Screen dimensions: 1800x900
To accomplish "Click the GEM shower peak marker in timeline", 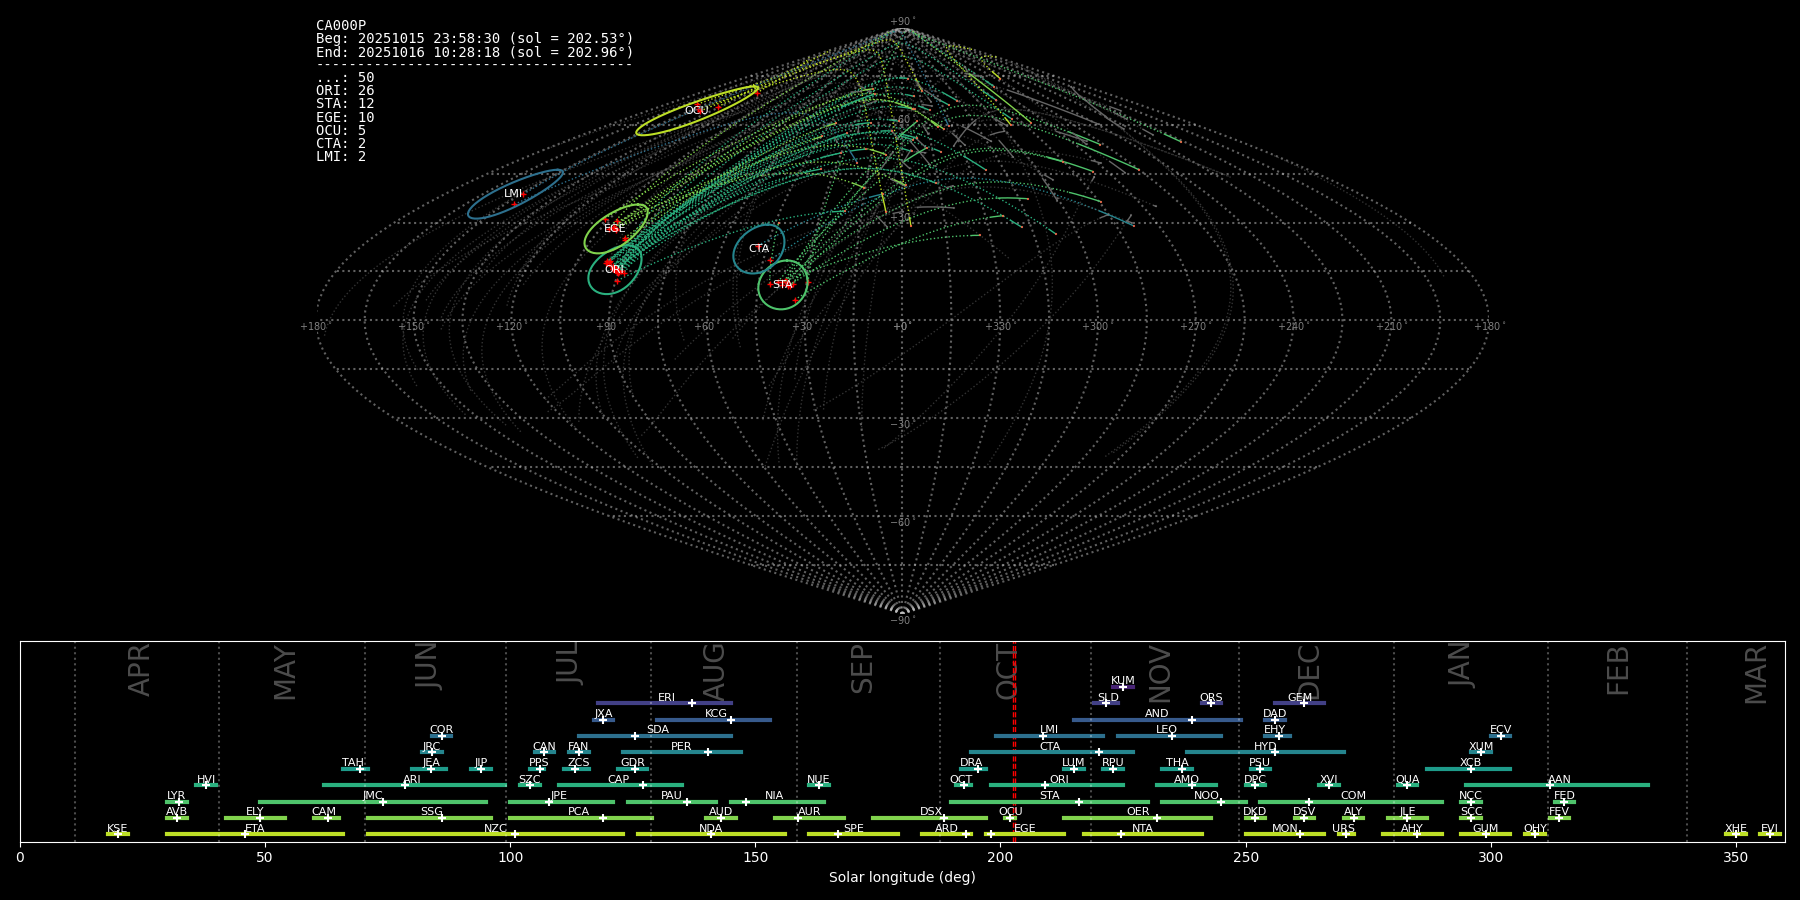I will pos(1304,703).
